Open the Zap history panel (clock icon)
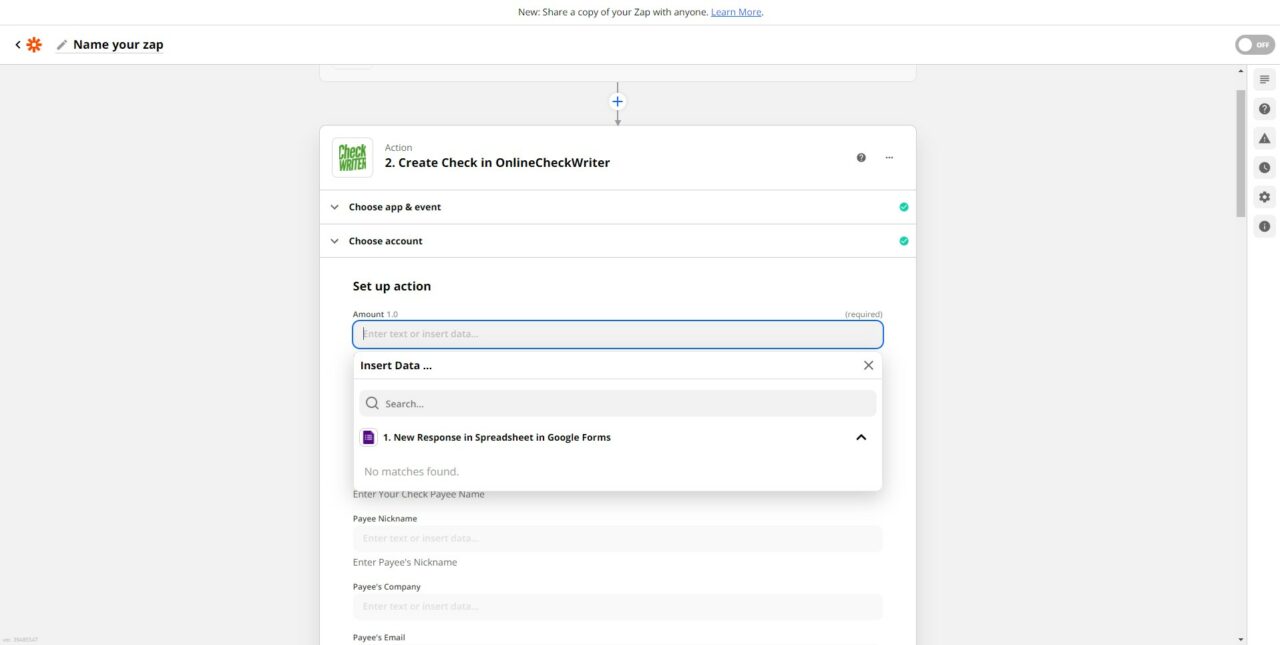 pyautogui.click(x=1263, y=167)
